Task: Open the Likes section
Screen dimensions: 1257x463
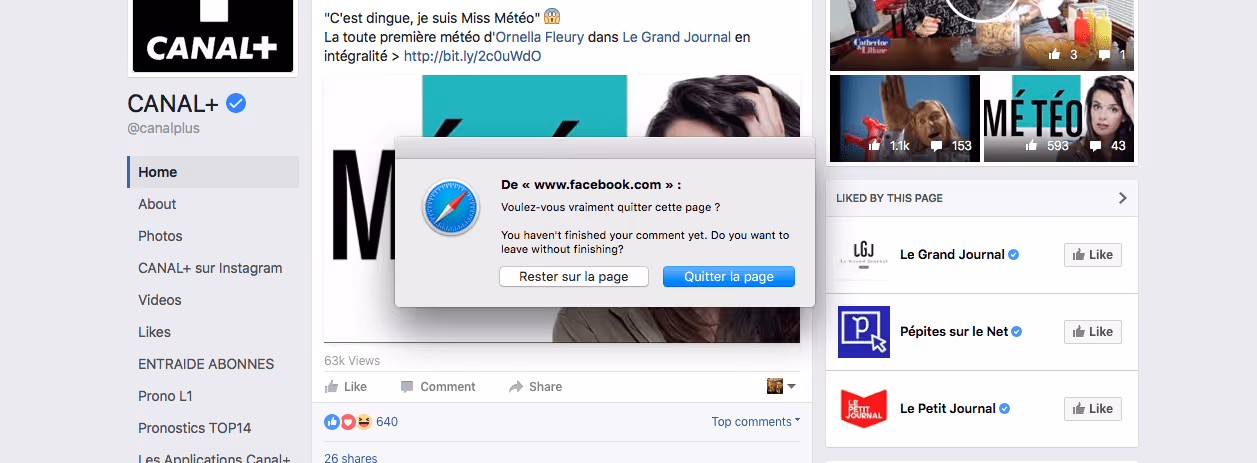Action: coord(154,332)
